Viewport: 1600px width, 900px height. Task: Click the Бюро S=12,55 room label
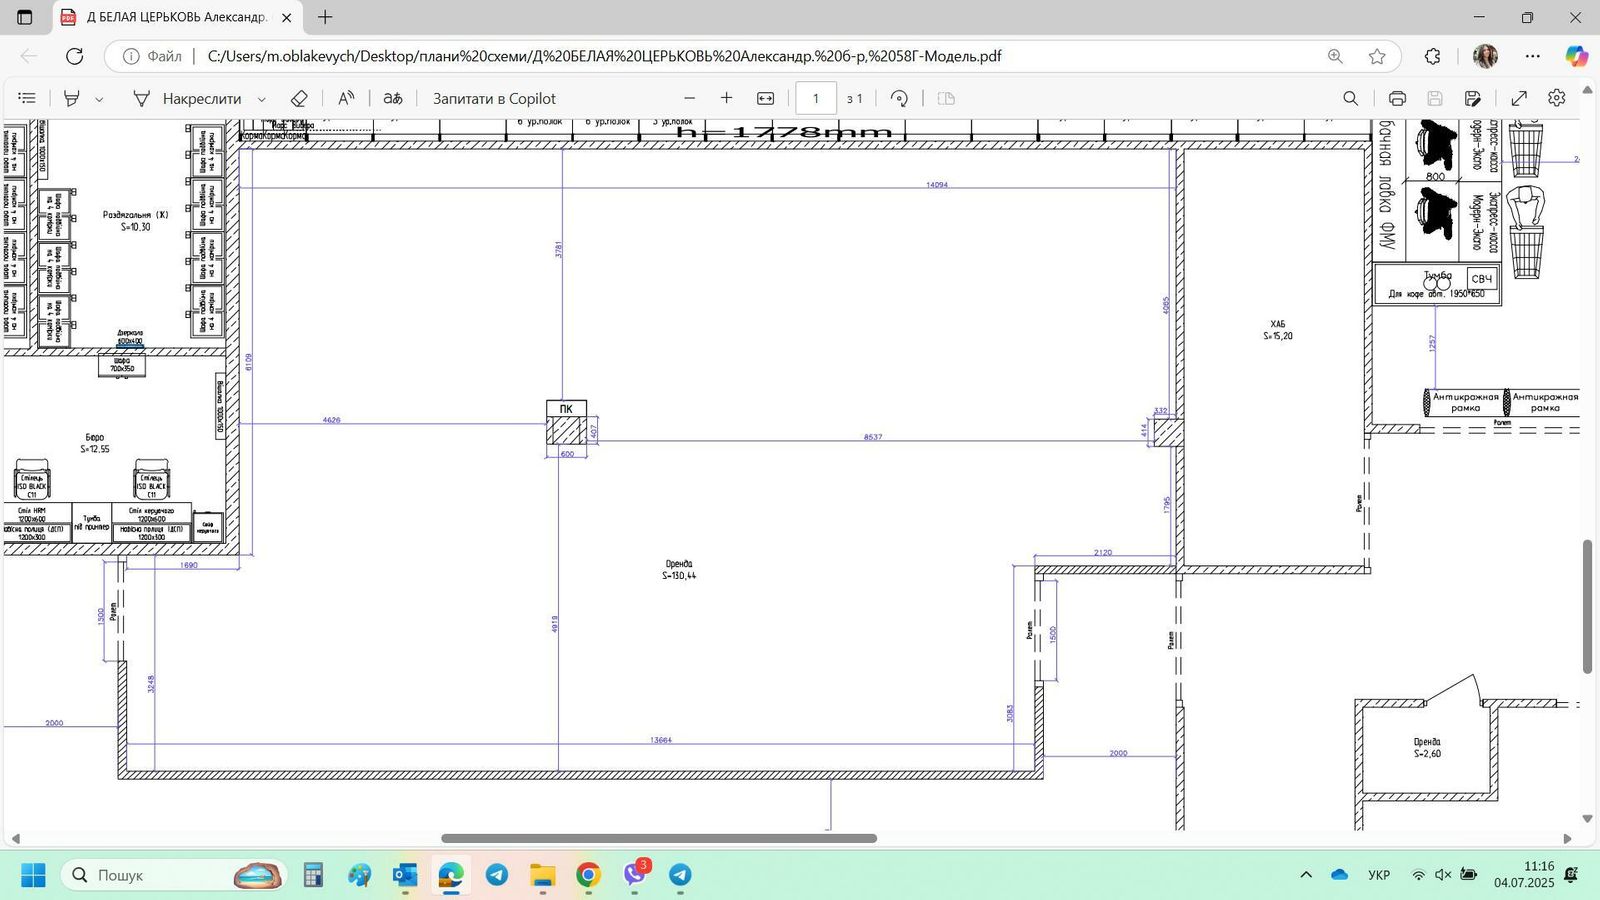coord(95,443)
